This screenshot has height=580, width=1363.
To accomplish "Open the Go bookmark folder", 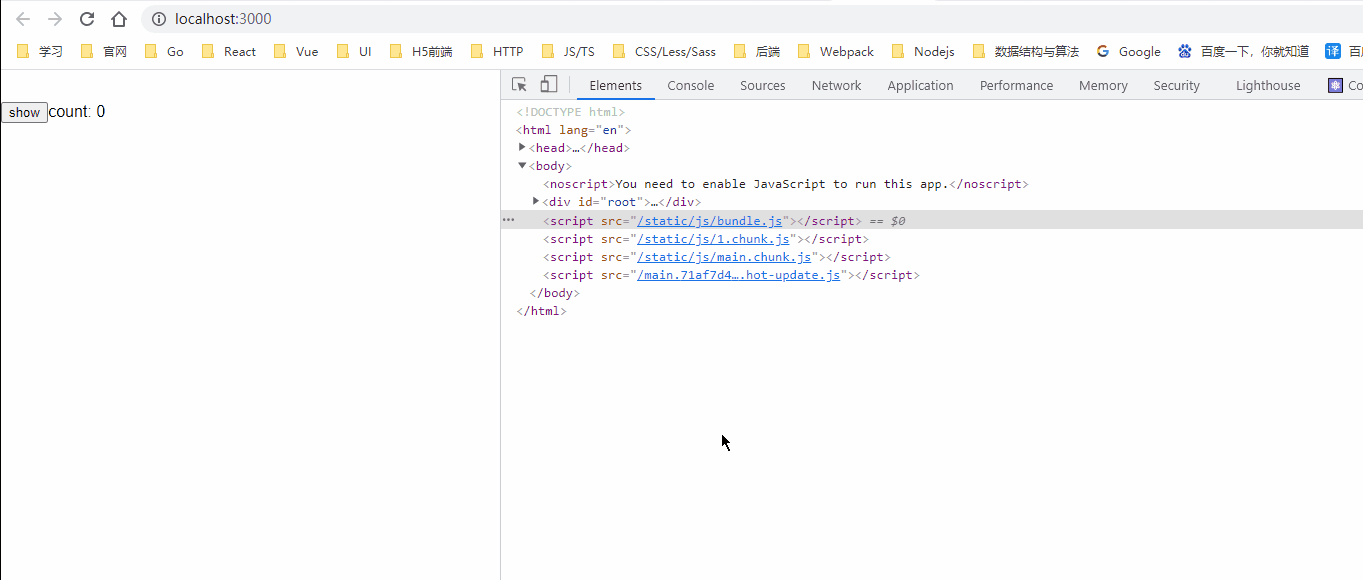I will pyautogui.click(x=164, y=51).
